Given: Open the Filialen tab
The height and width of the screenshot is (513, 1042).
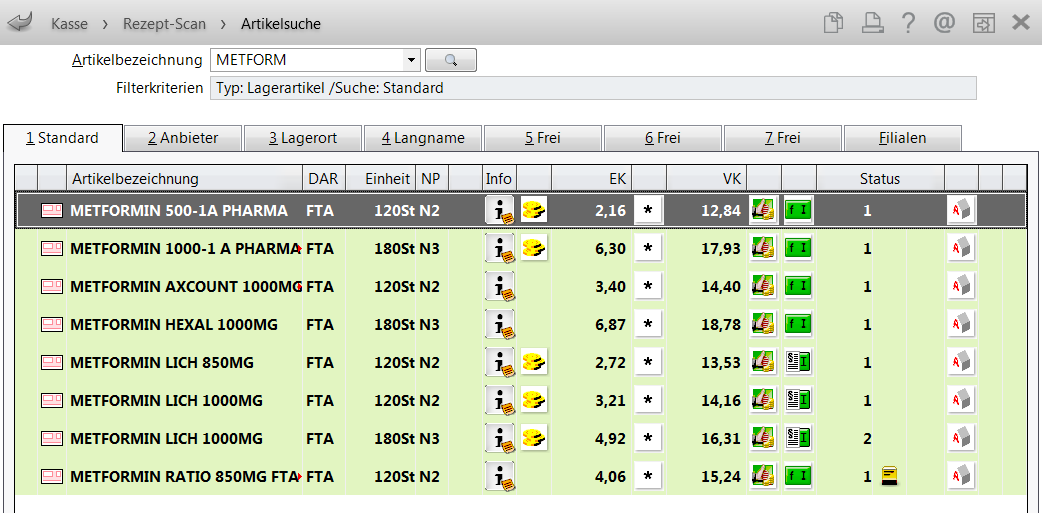Looking at the screenshot, I should tap(902, 138).
